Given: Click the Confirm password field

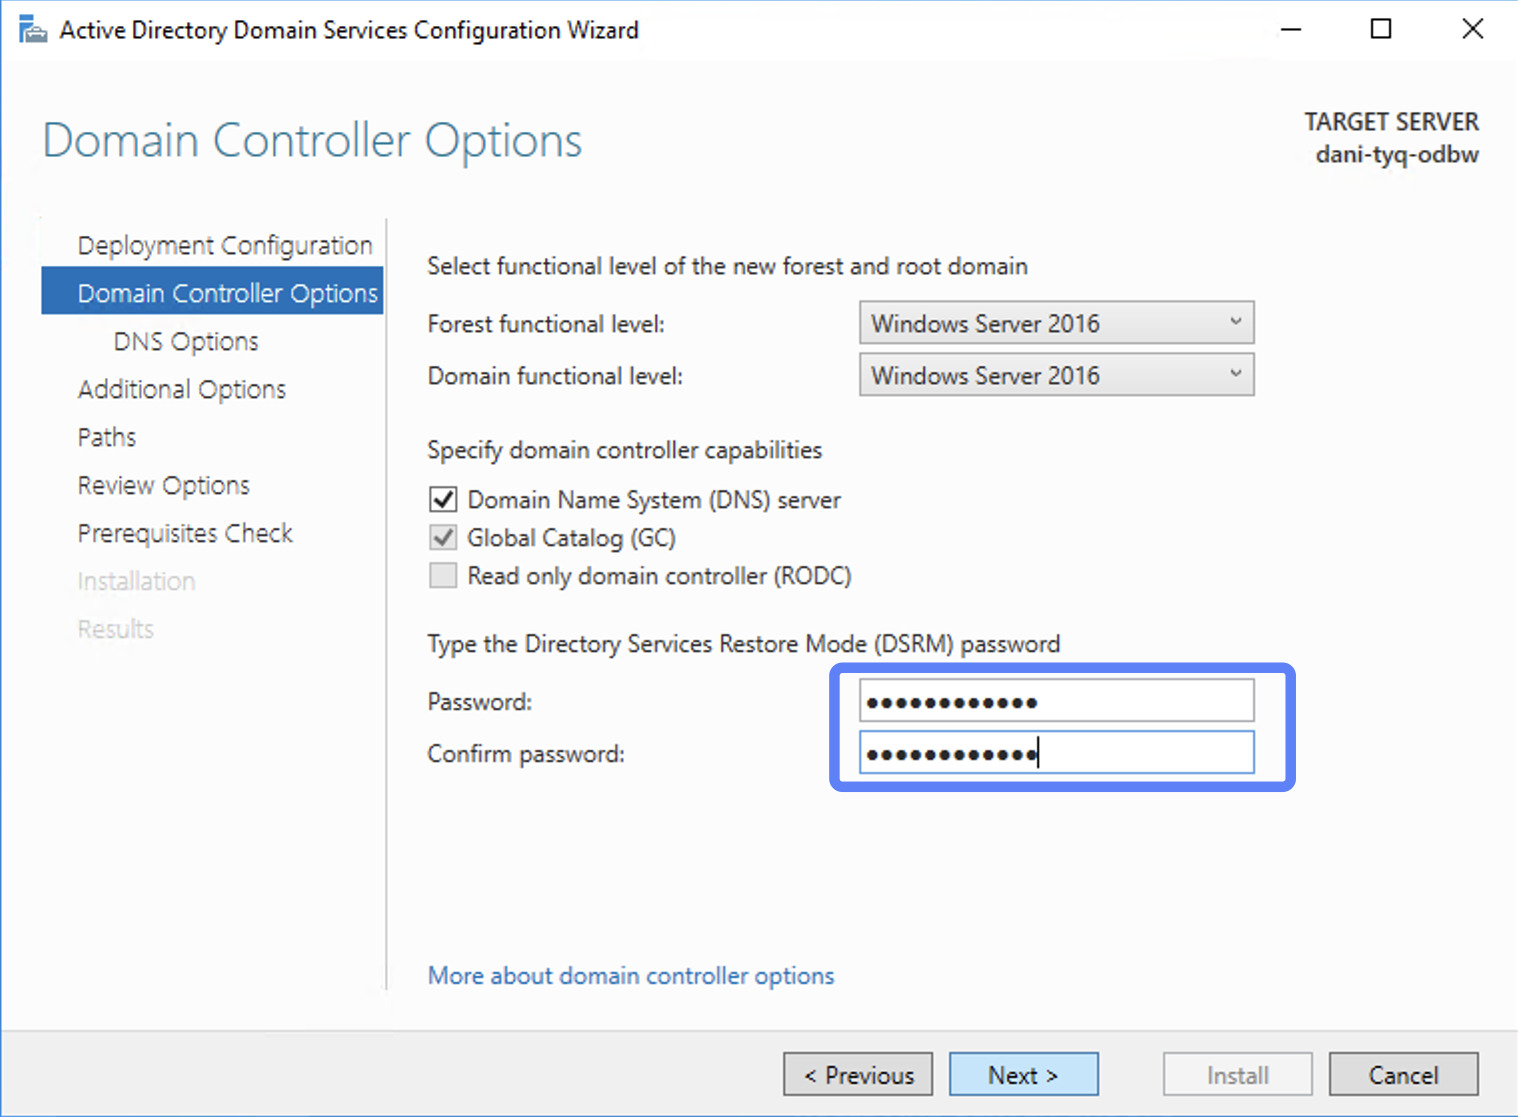Looking at the screenshot, I should point(1056,752).
